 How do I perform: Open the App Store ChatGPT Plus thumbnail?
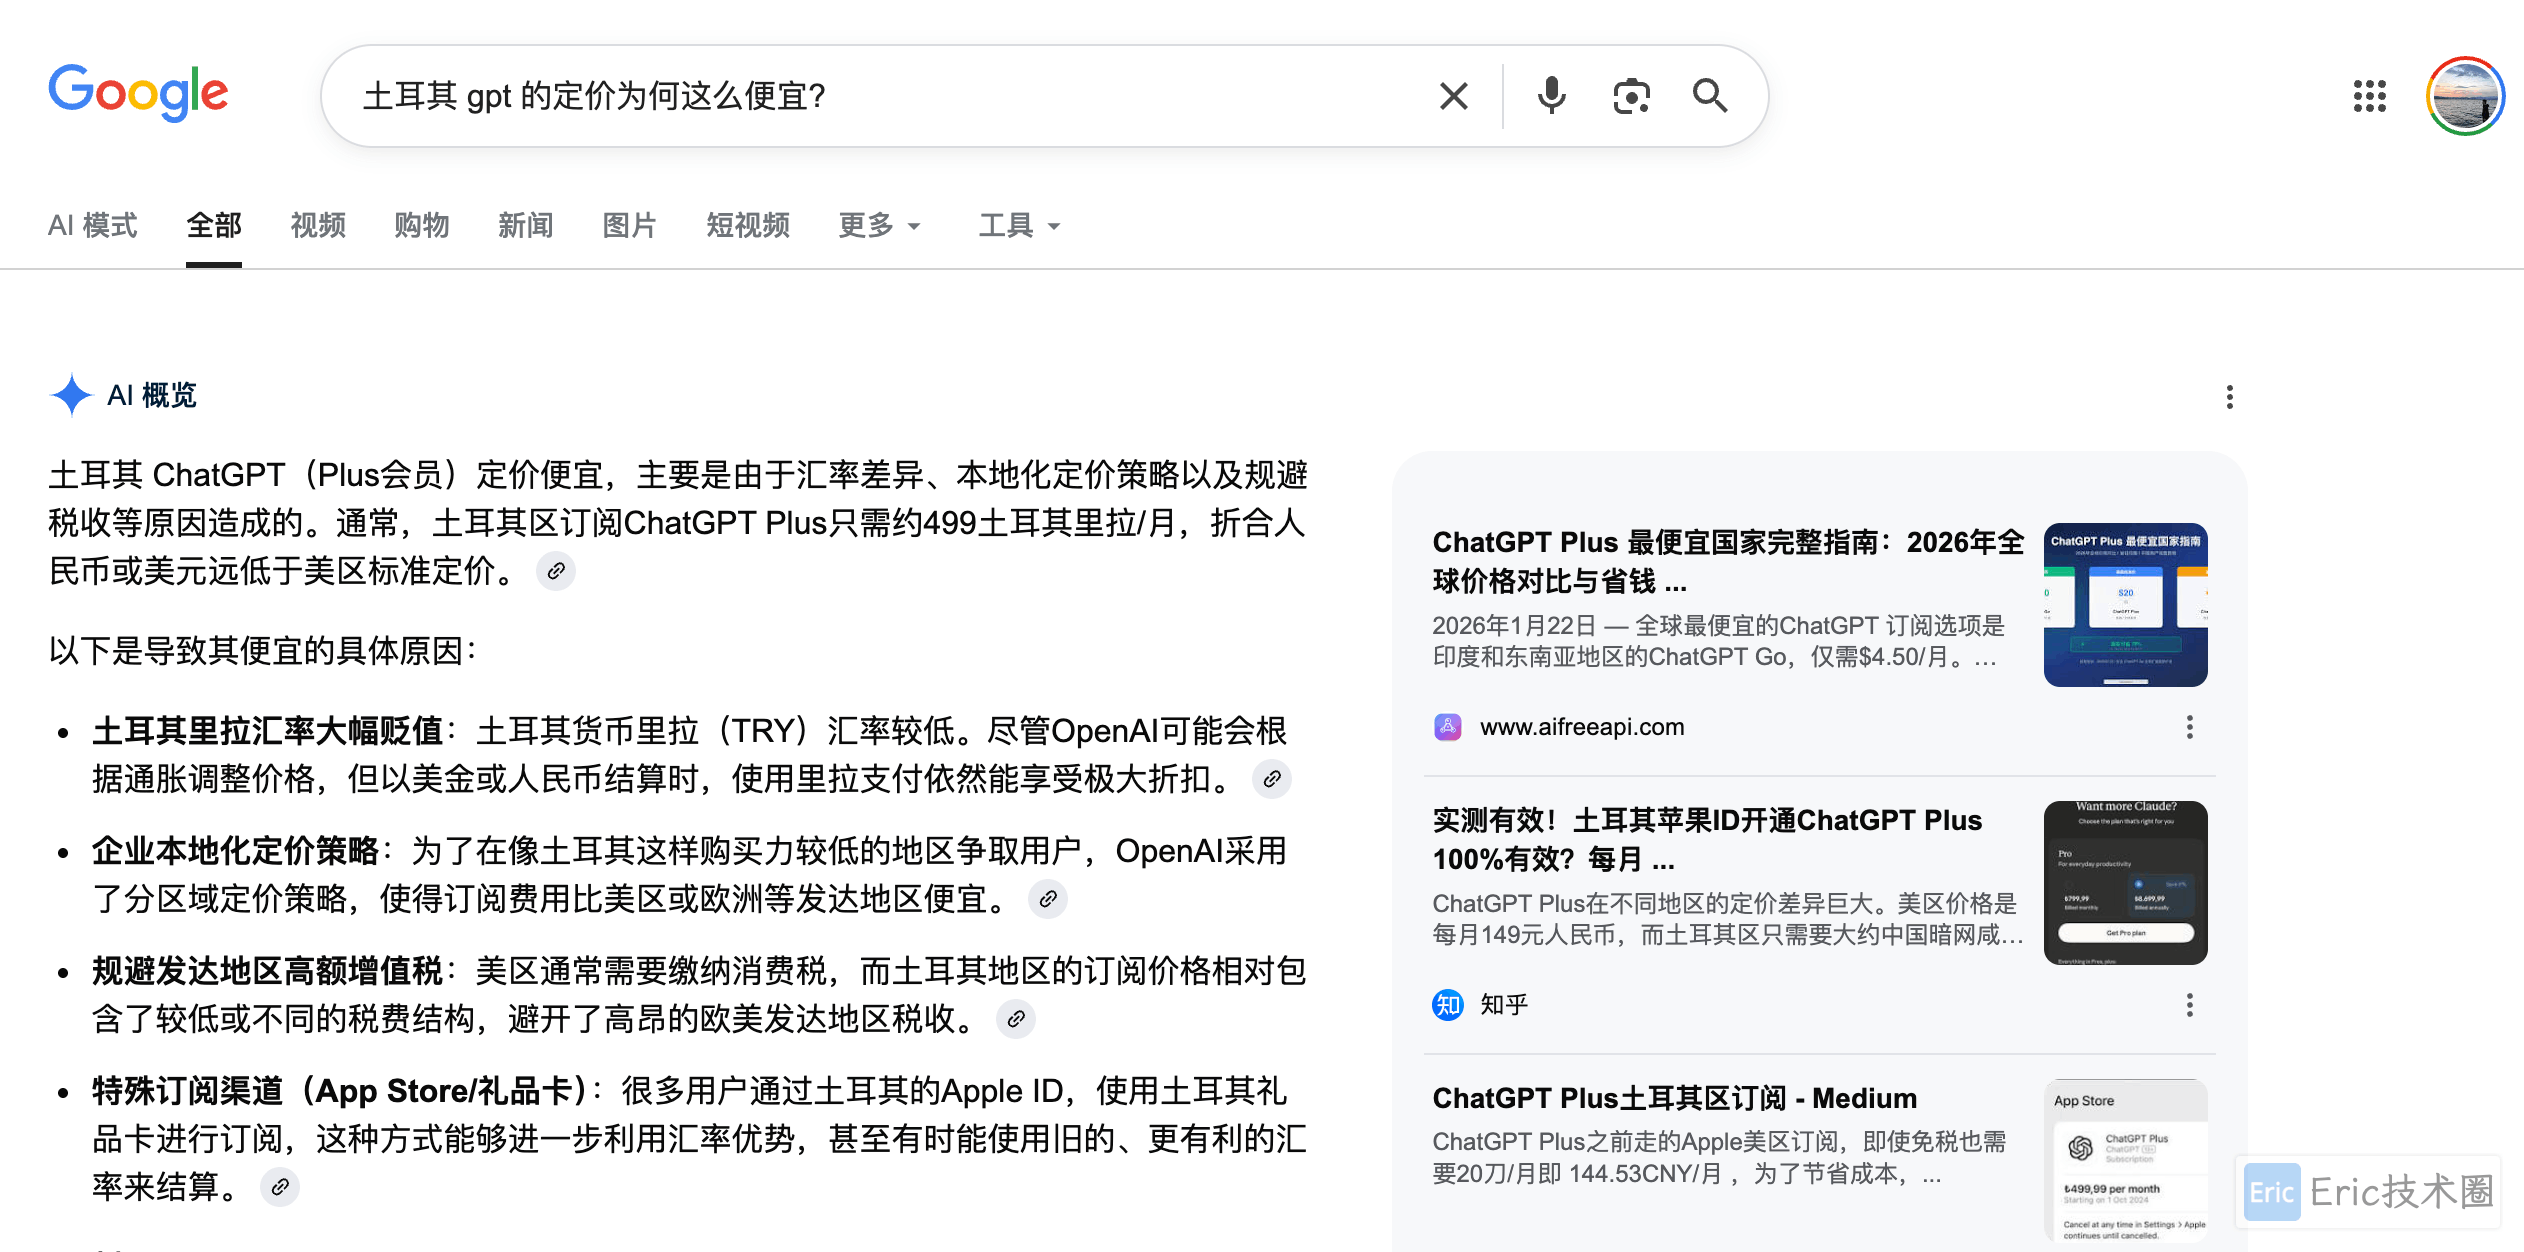(x=2125, y=1160)
